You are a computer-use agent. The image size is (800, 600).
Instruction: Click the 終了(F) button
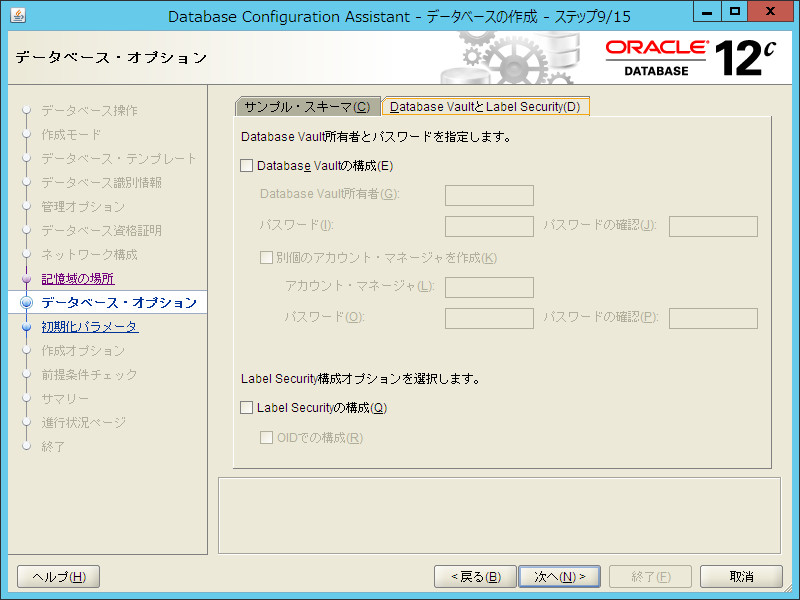coord(651,577)
